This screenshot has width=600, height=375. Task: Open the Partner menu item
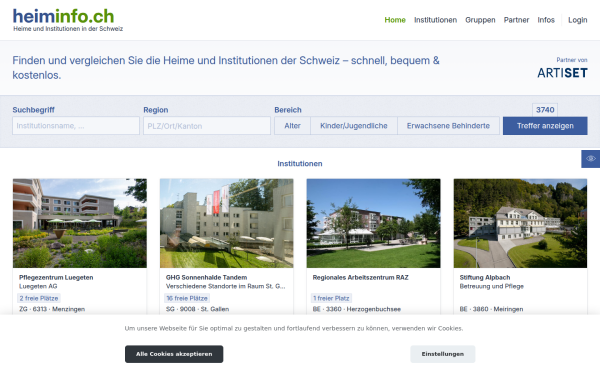pyautogui.click(x=516, y=20)
